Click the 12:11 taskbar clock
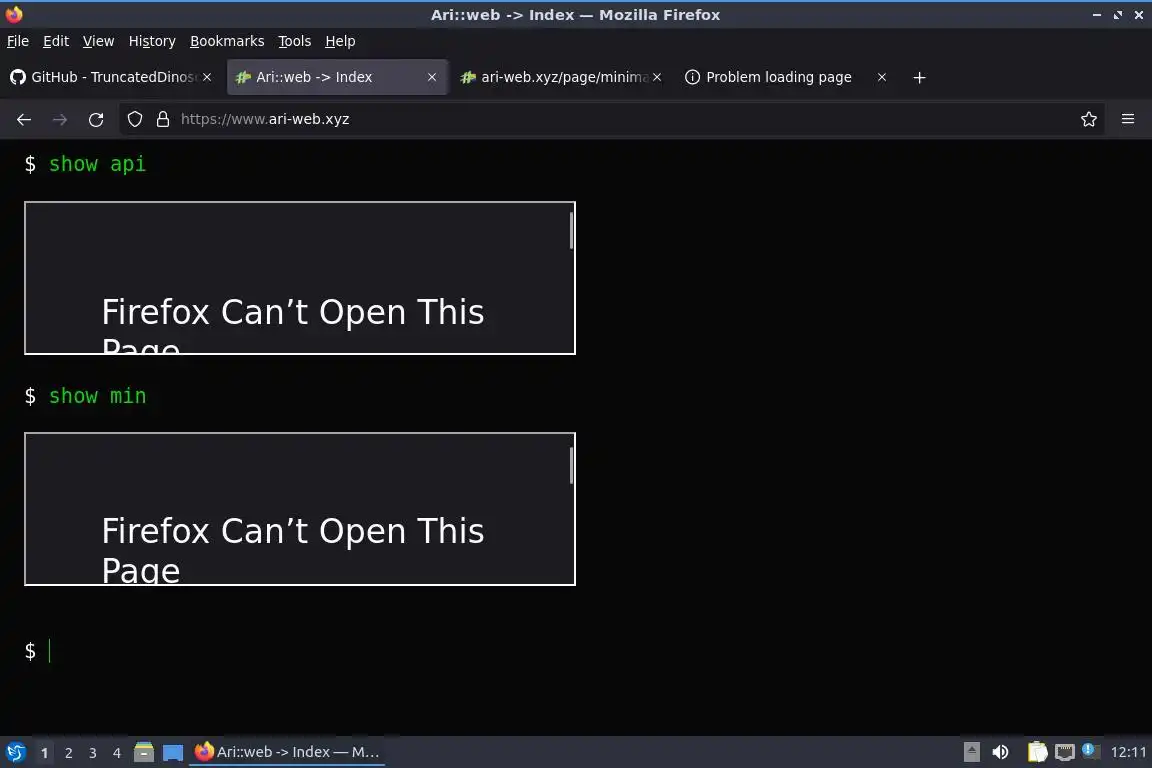Screen dimensions: 1152x768 point(1128,752)
